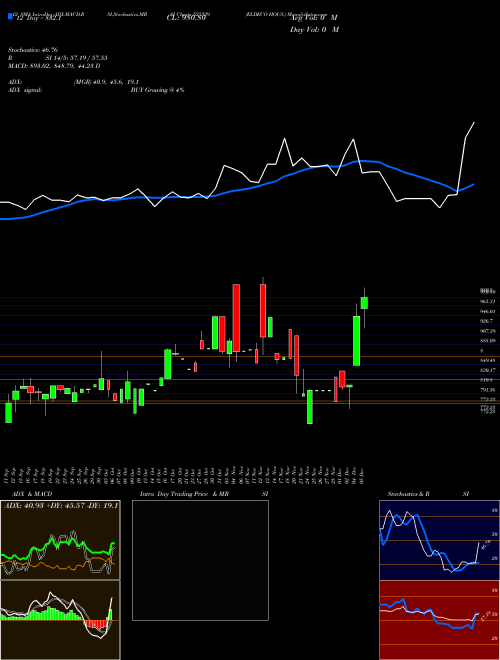Click the tallest red candlestick of early November
This screenshot has width=500, height=660.
click(237, 318)
